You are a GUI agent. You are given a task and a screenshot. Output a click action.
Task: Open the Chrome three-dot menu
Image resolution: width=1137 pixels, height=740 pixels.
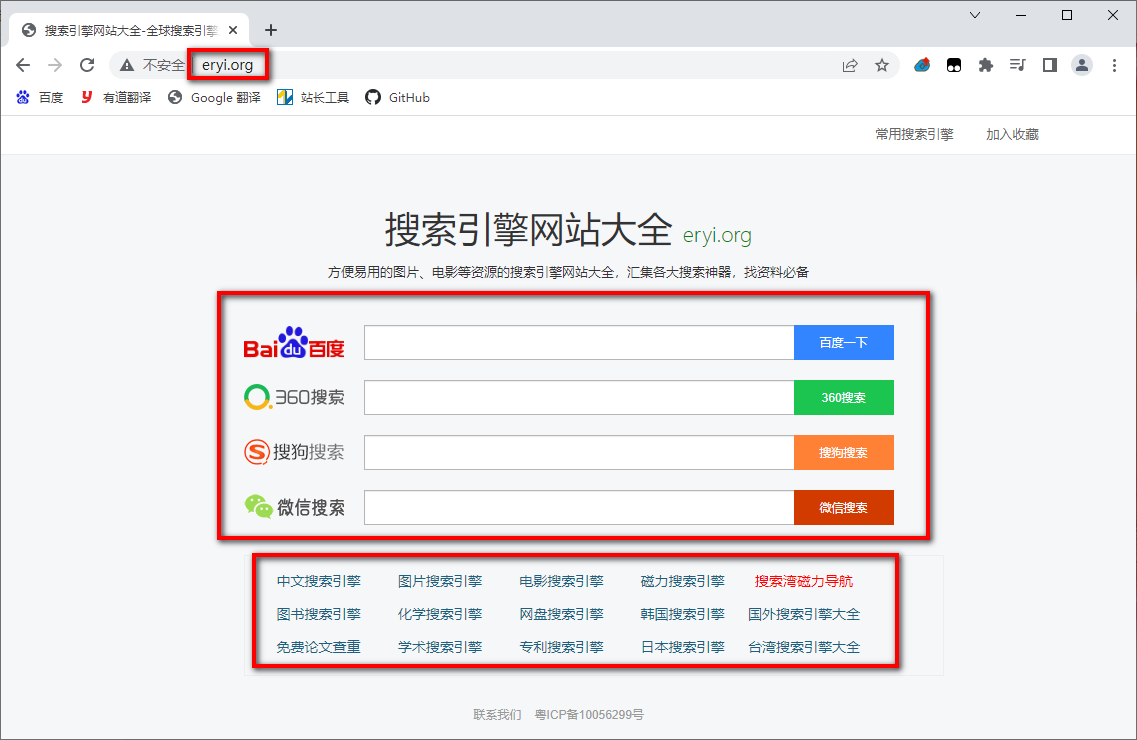[1115, 65]
